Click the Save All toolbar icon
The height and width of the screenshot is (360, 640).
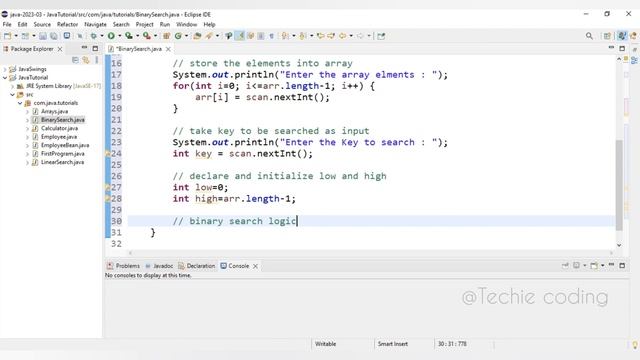pyautogui.click(x=53, y=36)
